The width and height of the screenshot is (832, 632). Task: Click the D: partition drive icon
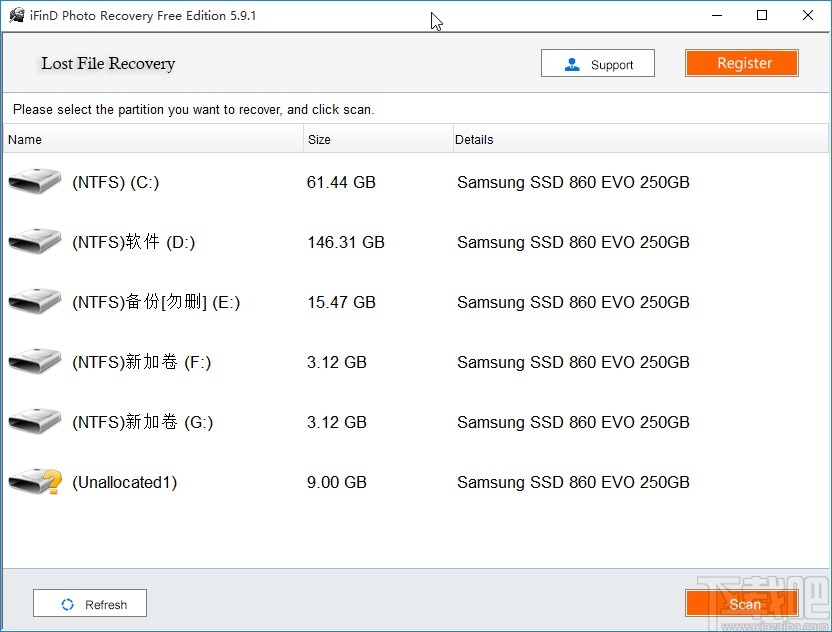click(x=35, y=241)
